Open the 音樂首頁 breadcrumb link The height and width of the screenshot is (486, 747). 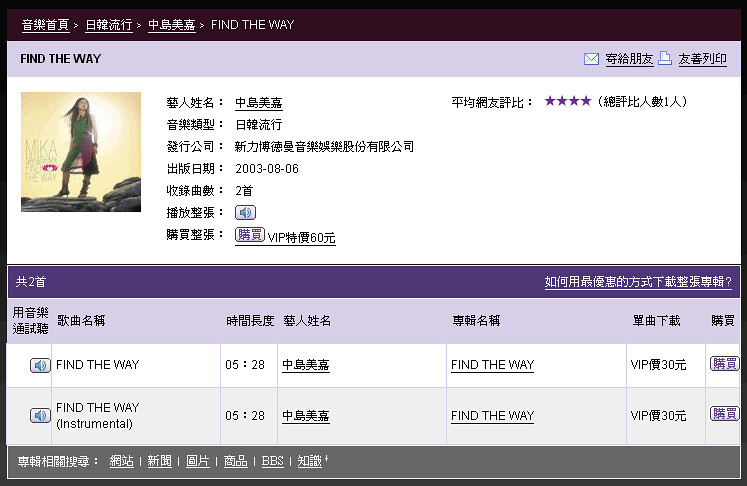click(47, 24)
